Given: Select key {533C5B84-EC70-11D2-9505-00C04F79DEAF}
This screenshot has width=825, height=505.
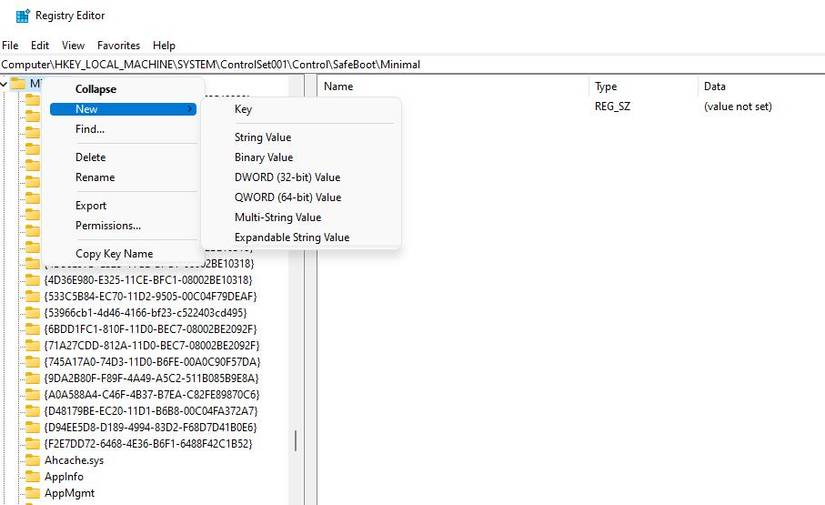Looking at the screenshot, I should [150, 296].
